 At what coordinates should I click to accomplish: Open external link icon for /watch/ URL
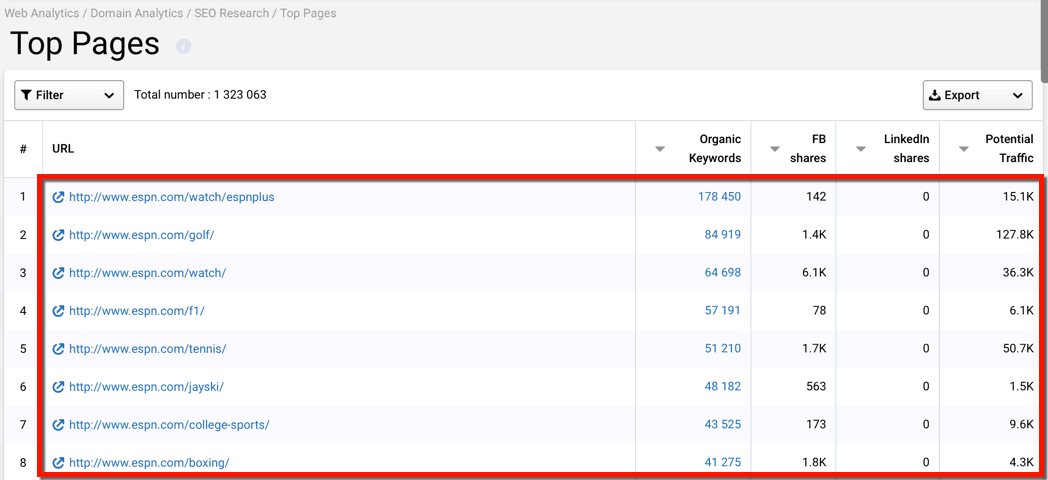pos(59,273)
